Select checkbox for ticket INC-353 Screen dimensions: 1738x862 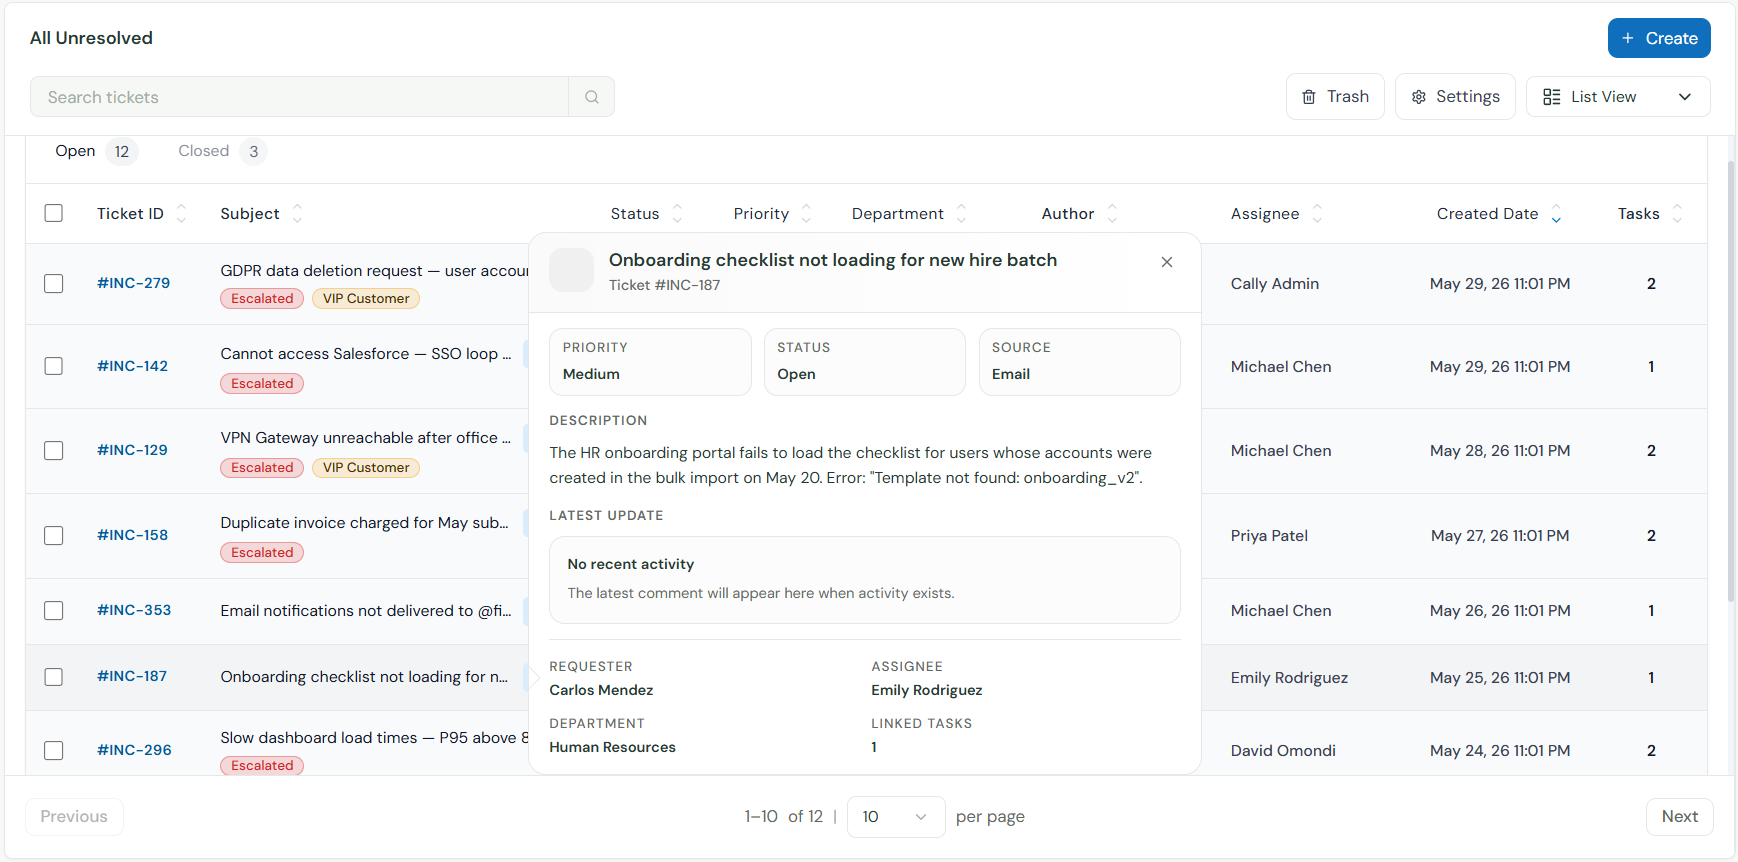click(x=54, y=611)
